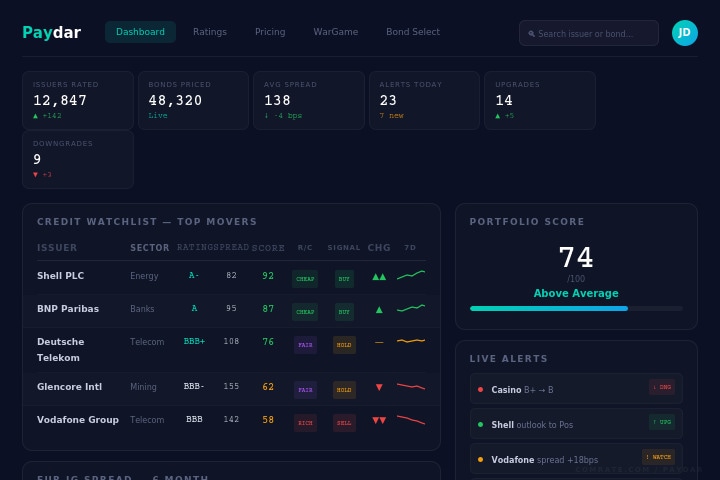Click the WATCH badge on Vodafone alert
This screenshot has height=480, width=720.
coord(658,457)
